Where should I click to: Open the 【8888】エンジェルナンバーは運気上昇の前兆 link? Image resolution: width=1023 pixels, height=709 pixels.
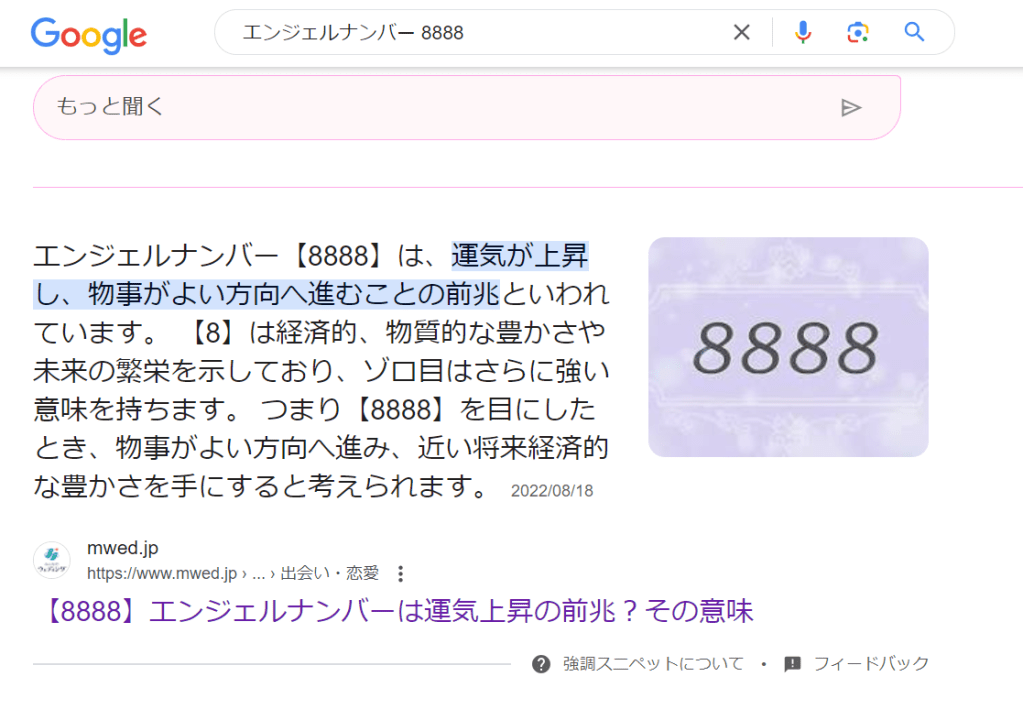point(400,610)
